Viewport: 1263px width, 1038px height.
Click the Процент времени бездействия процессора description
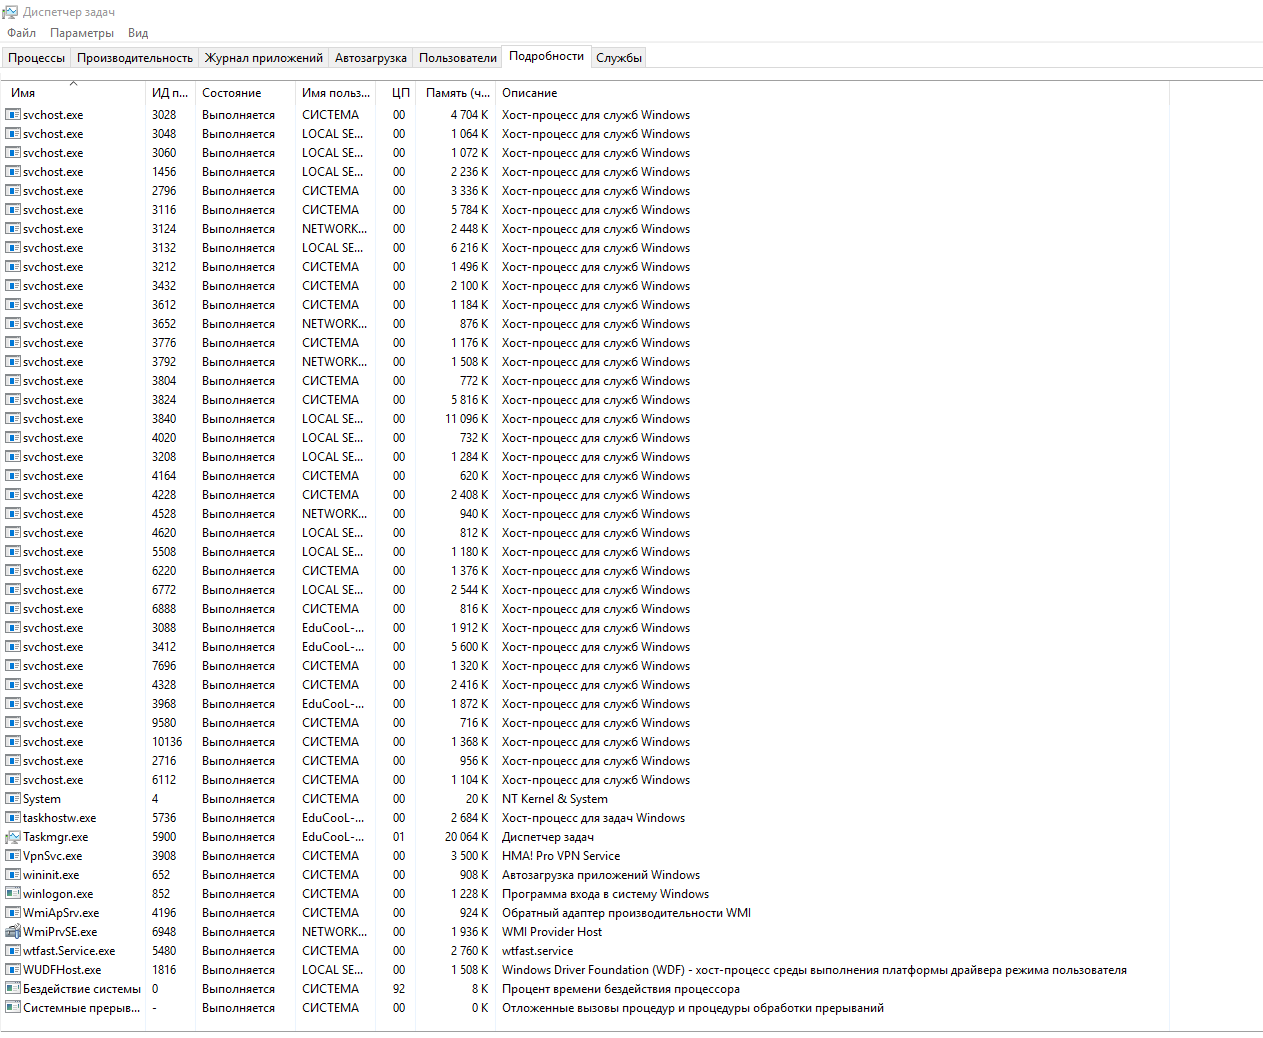[621, 989]
